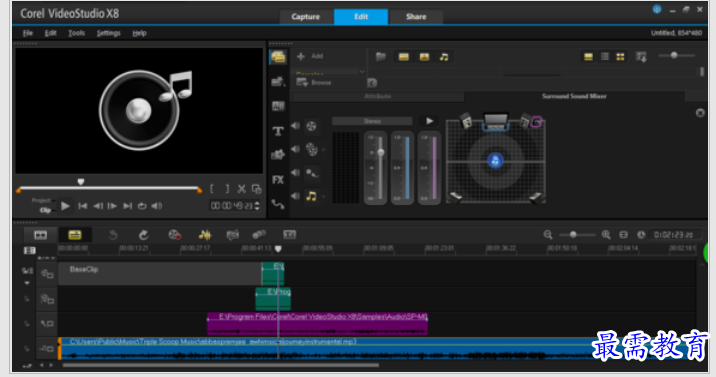Open the Stereo mode dropdown

click(372, 121)
